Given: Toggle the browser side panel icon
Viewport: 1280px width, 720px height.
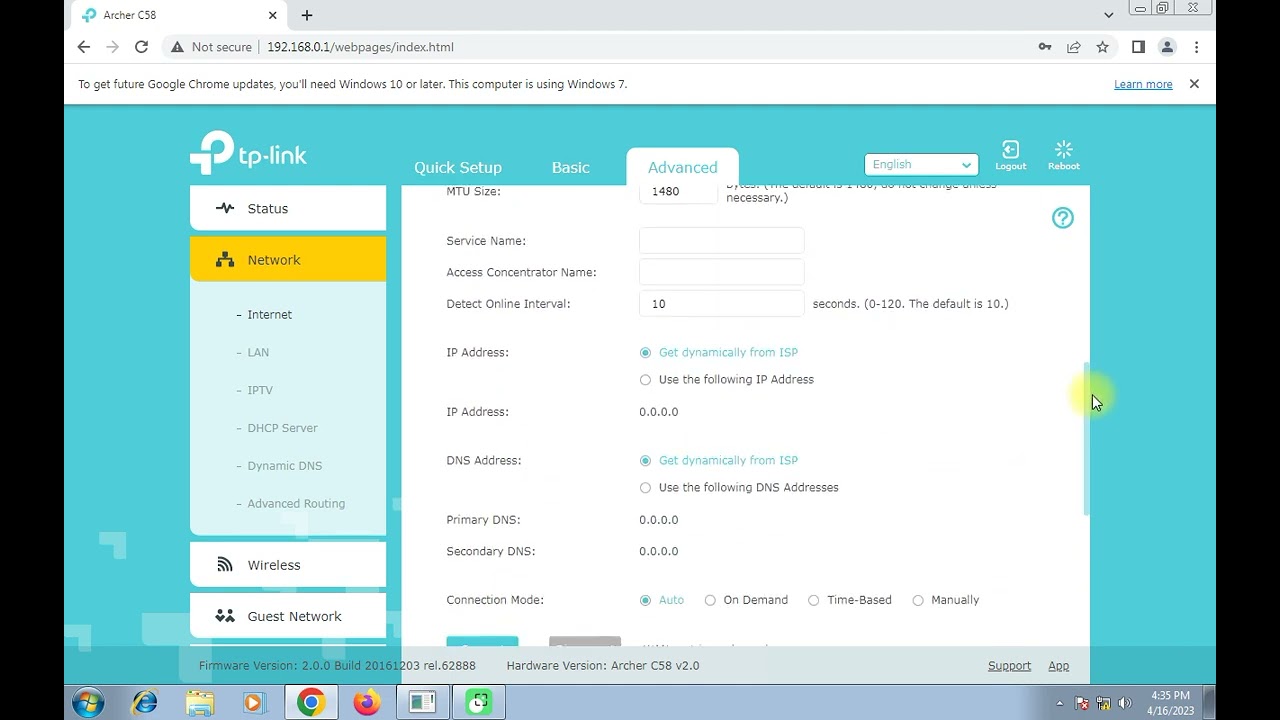Looking at the screenshot, I should pos(1138,47).
